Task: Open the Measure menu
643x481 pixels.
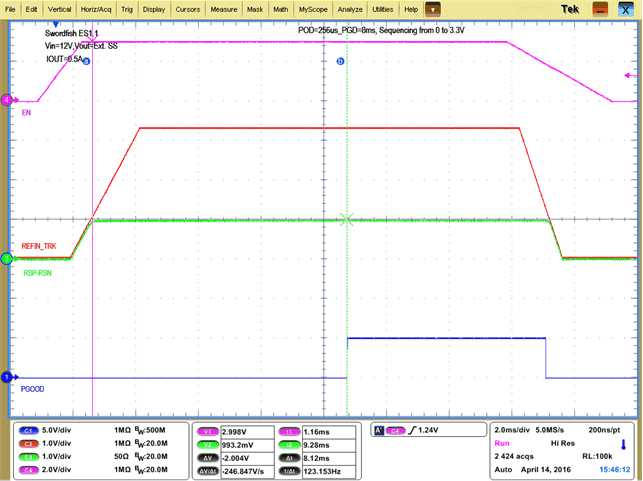Action: point(223,9)
